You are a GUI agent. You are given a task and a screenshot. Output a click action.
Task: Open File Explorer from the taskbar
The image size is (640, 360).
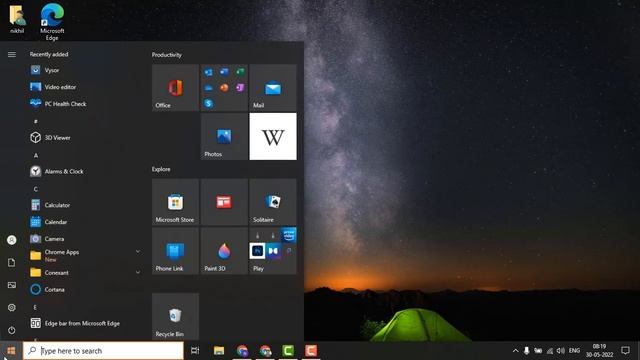(219, 351)
